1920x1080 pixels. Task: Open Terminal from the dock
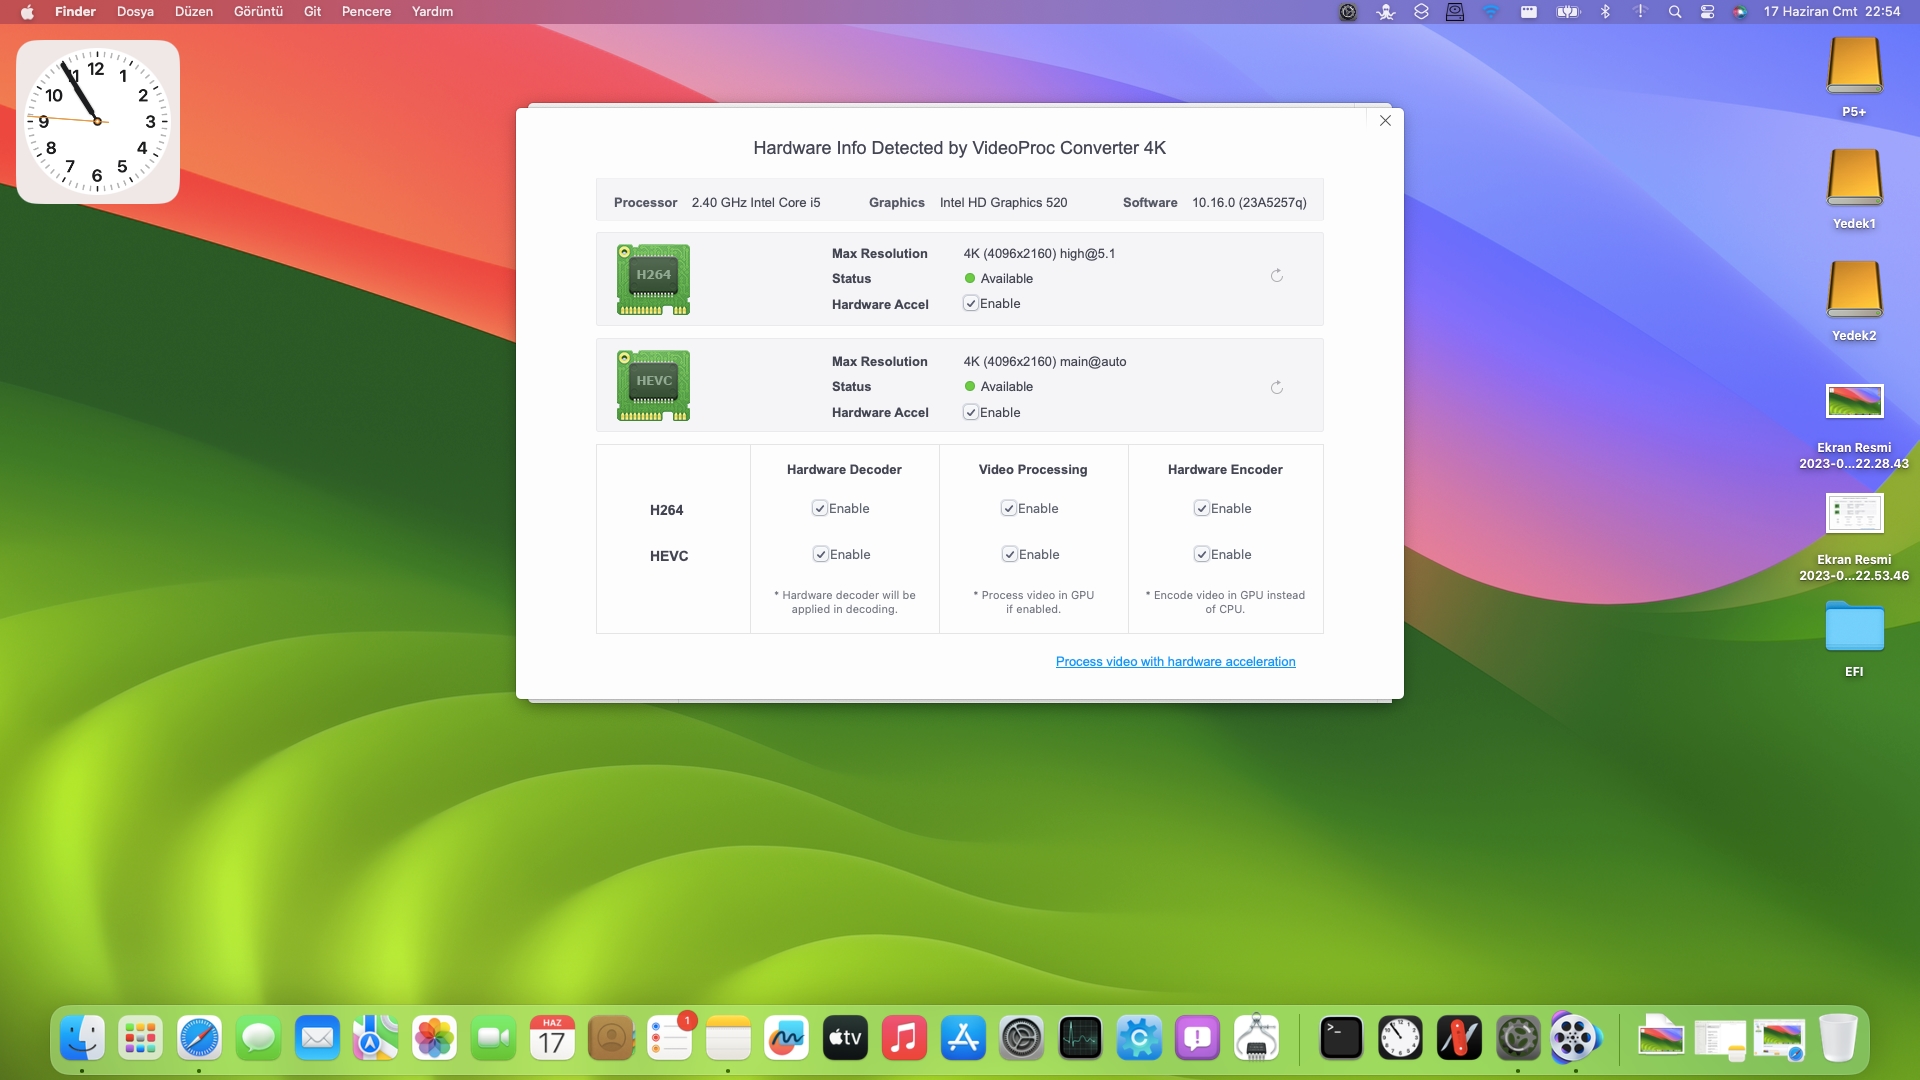(1341, 1039)
